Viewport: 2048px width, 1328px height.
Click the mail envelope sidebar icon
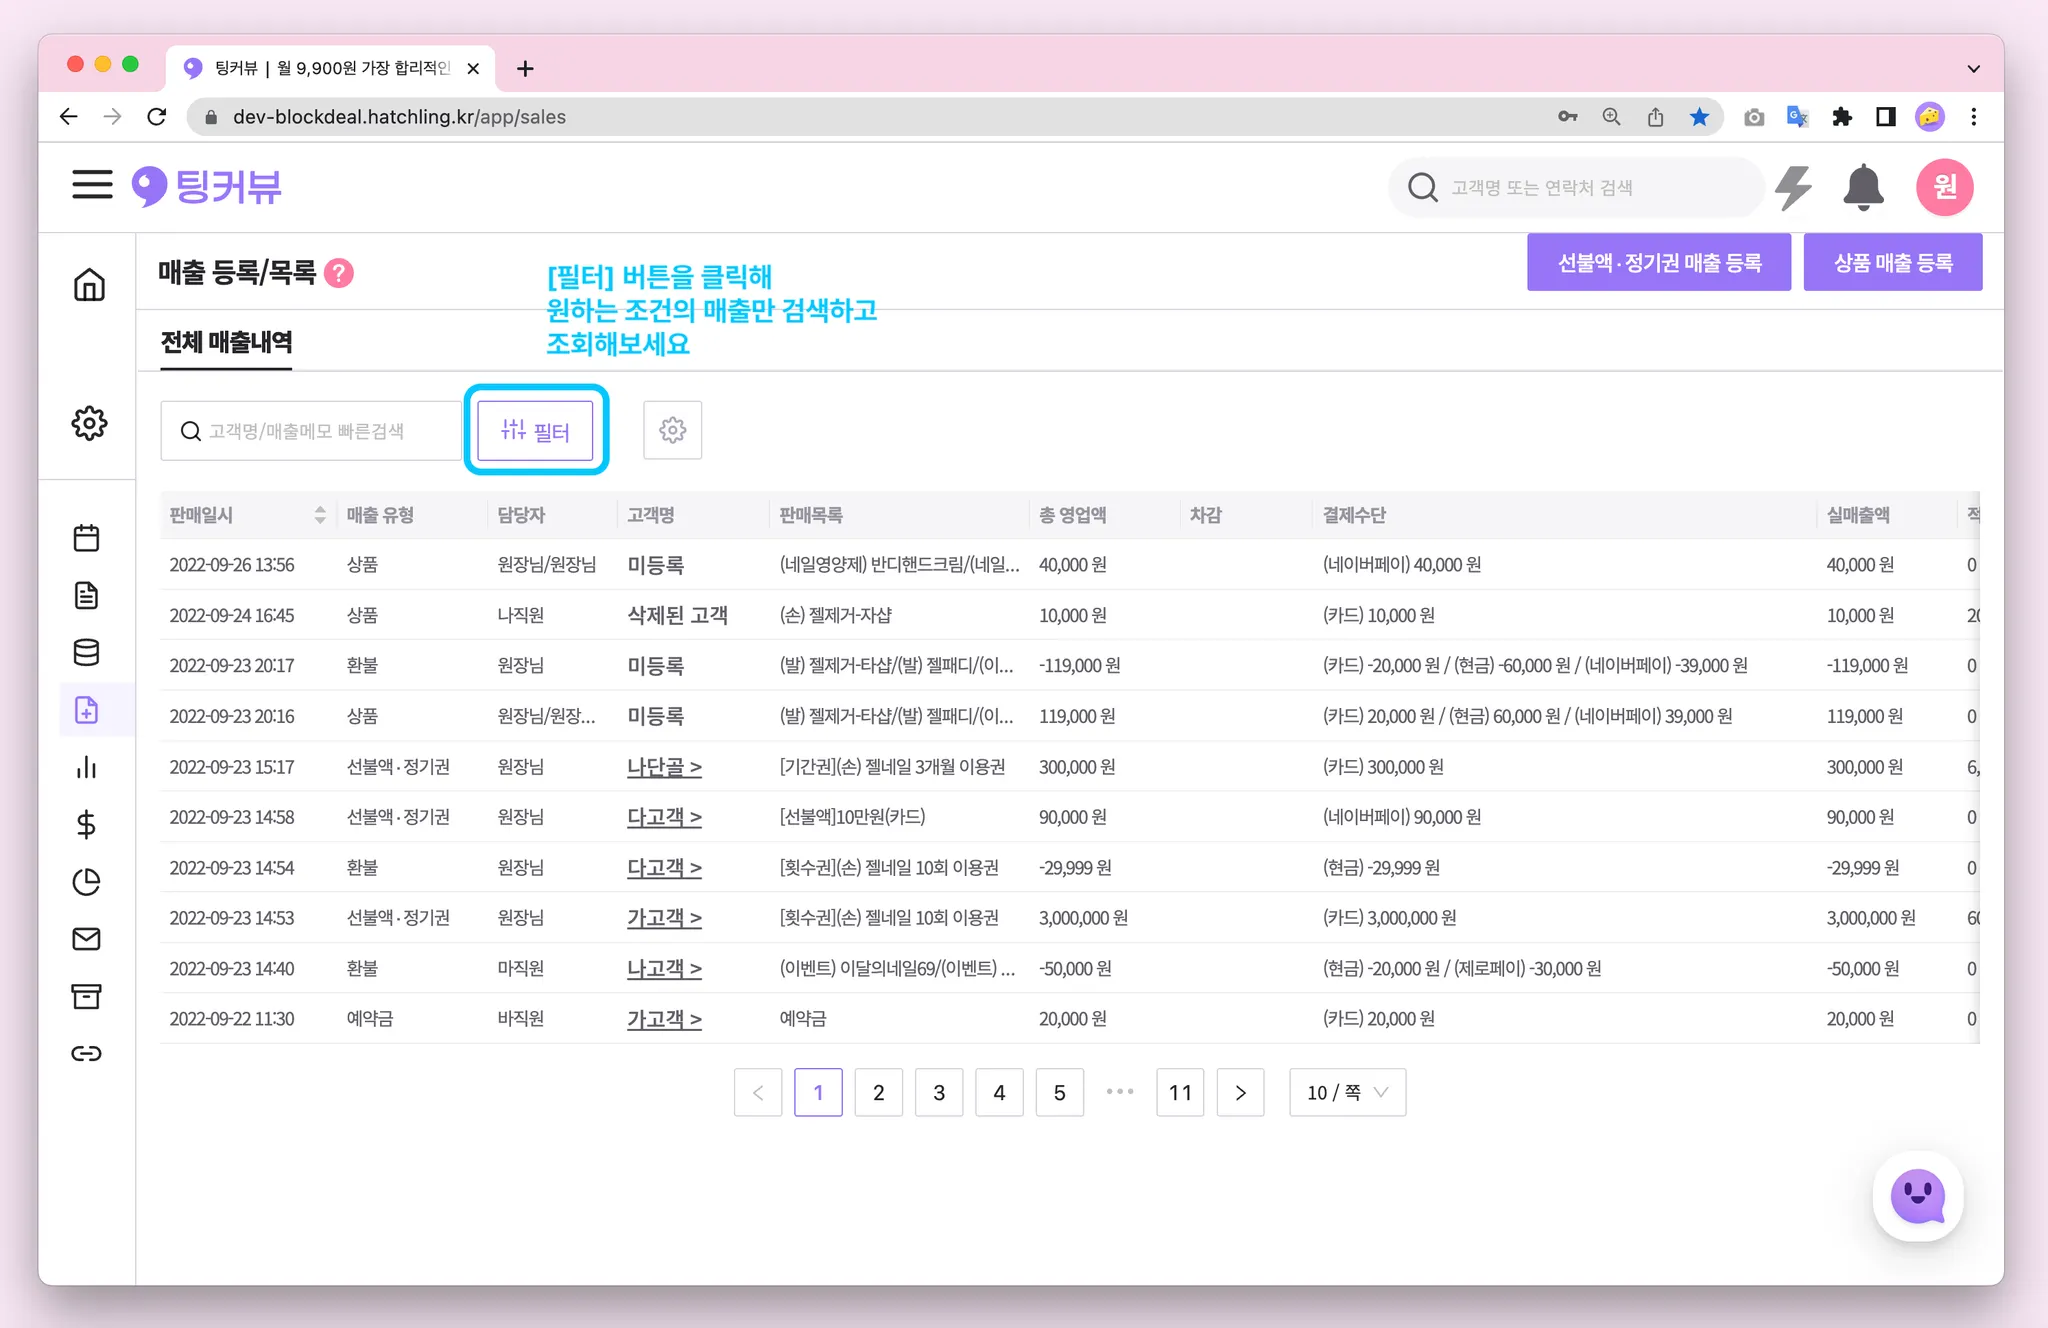[x=87, y=939]
